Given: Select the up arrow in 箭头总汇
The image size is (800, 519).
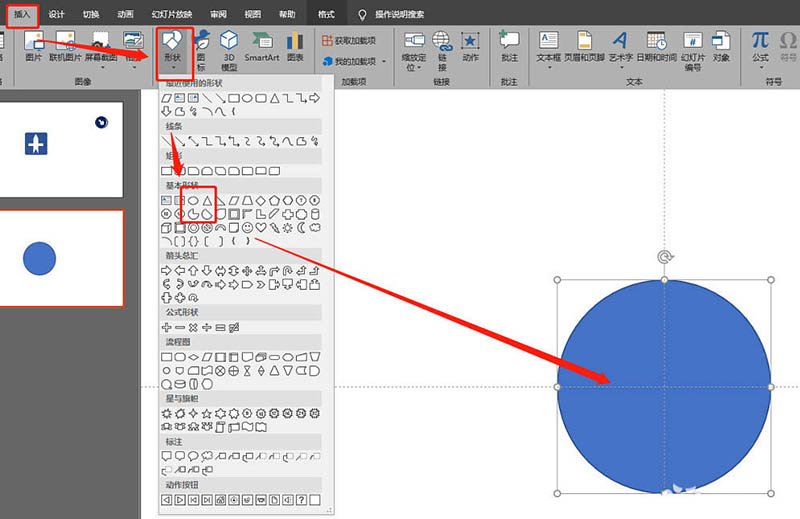Looking at the screenshot, I should pos(193,270).
